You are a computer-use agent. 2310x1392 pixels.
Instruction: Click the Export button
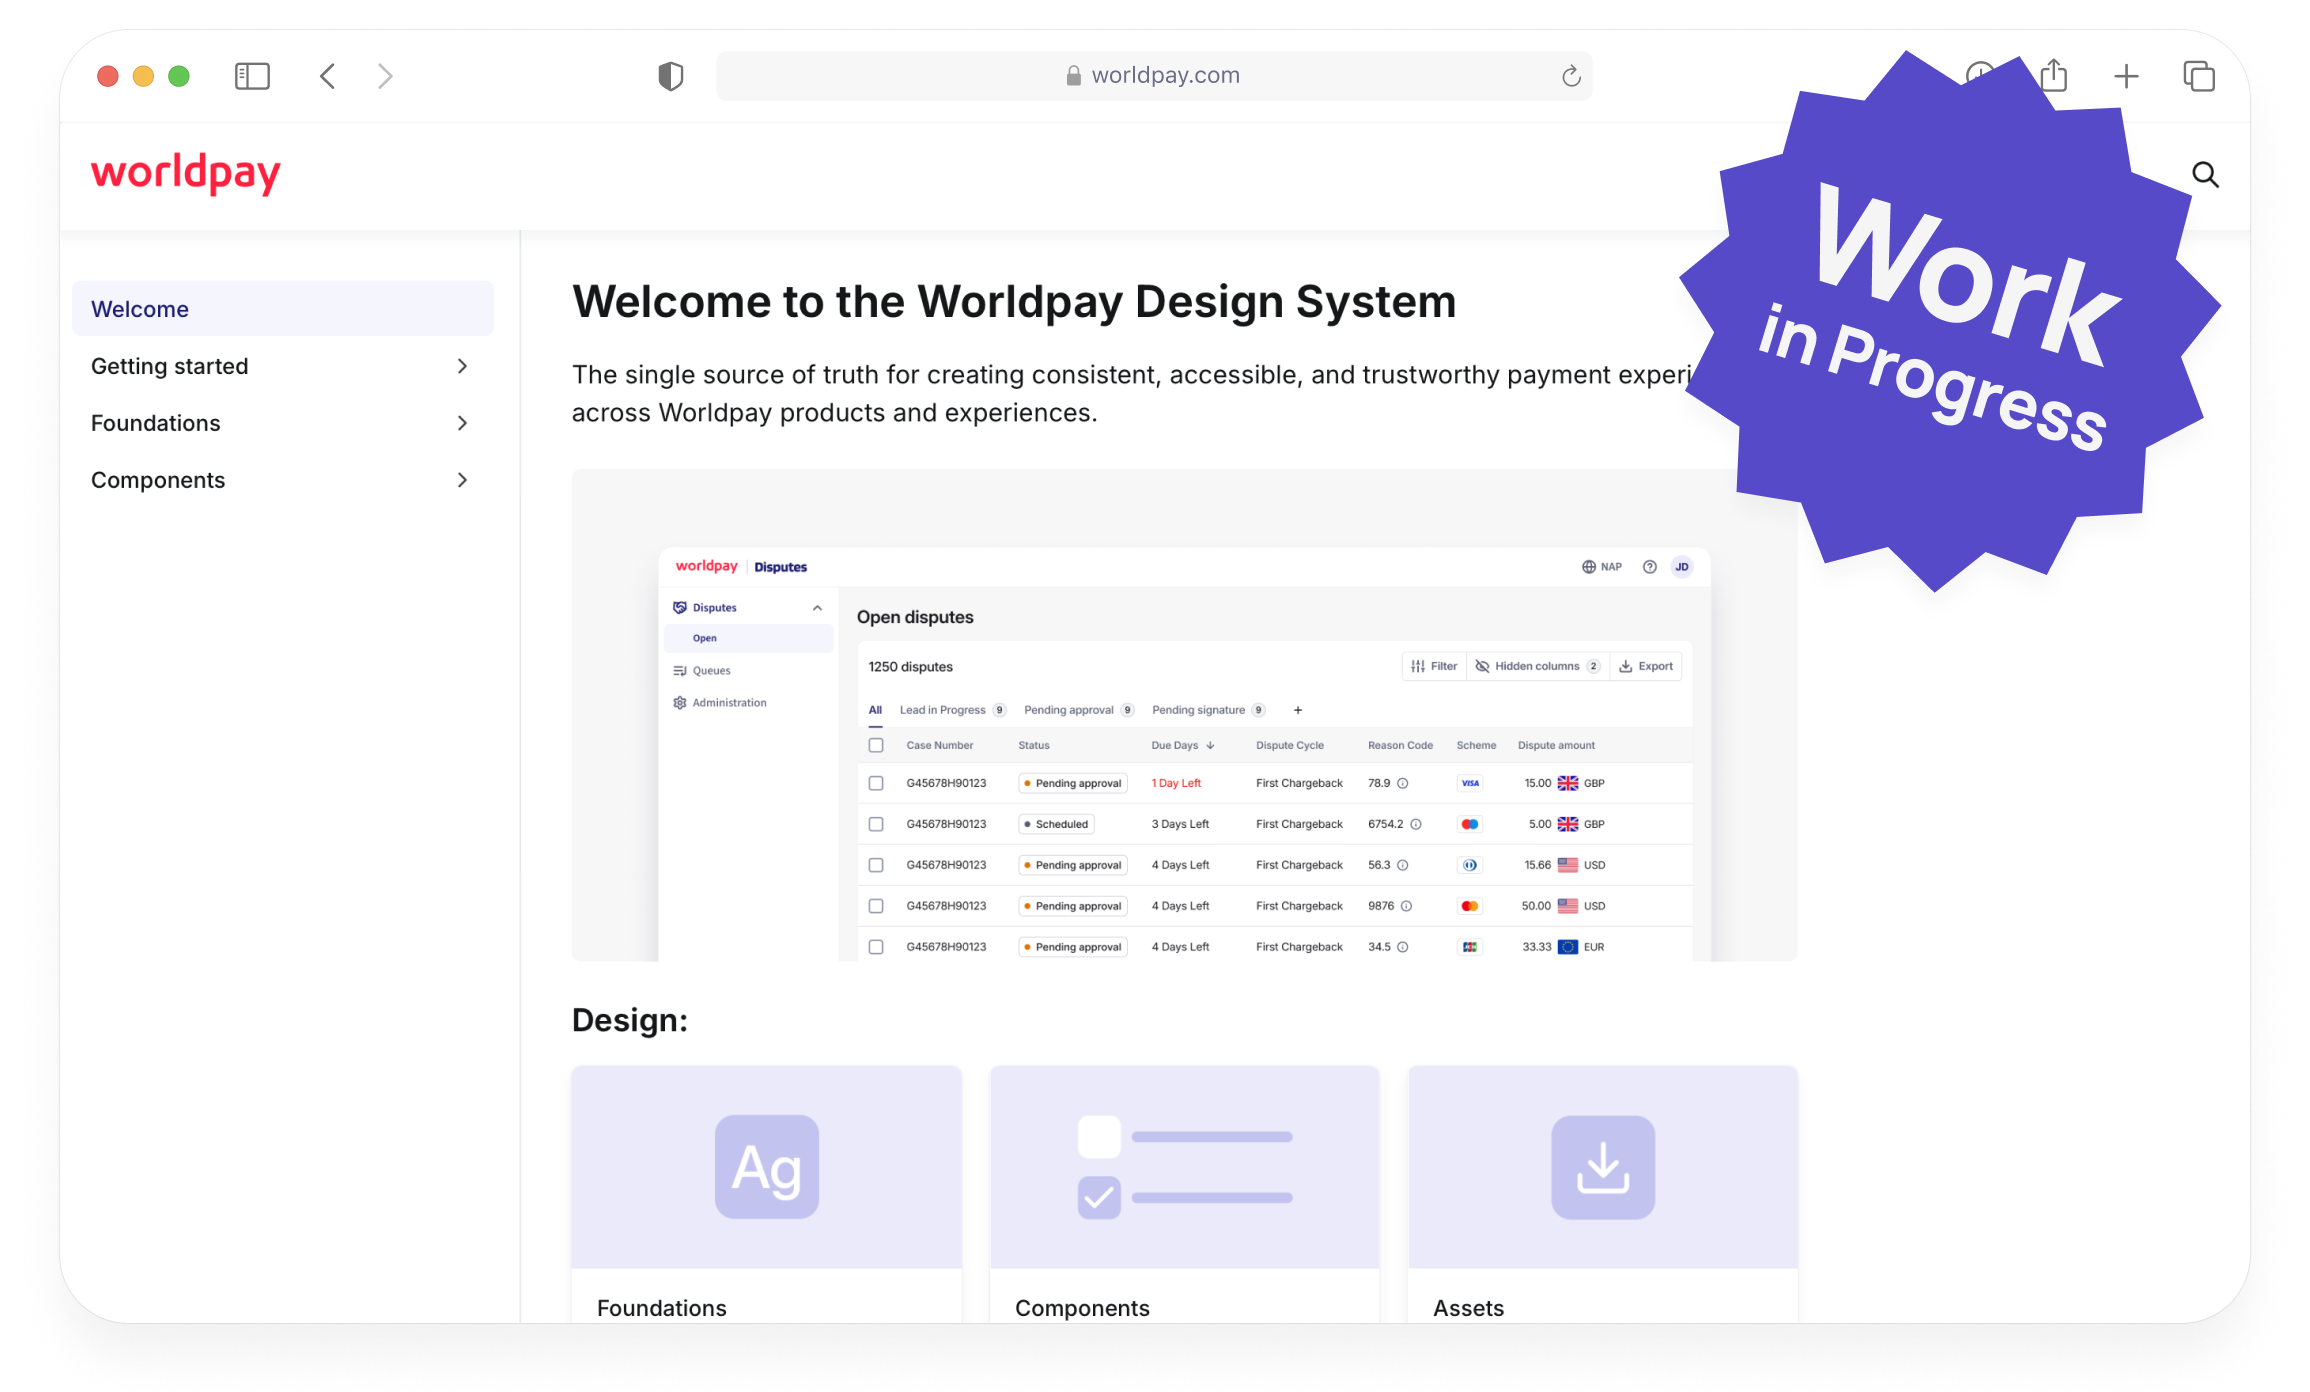point(1646,667)
